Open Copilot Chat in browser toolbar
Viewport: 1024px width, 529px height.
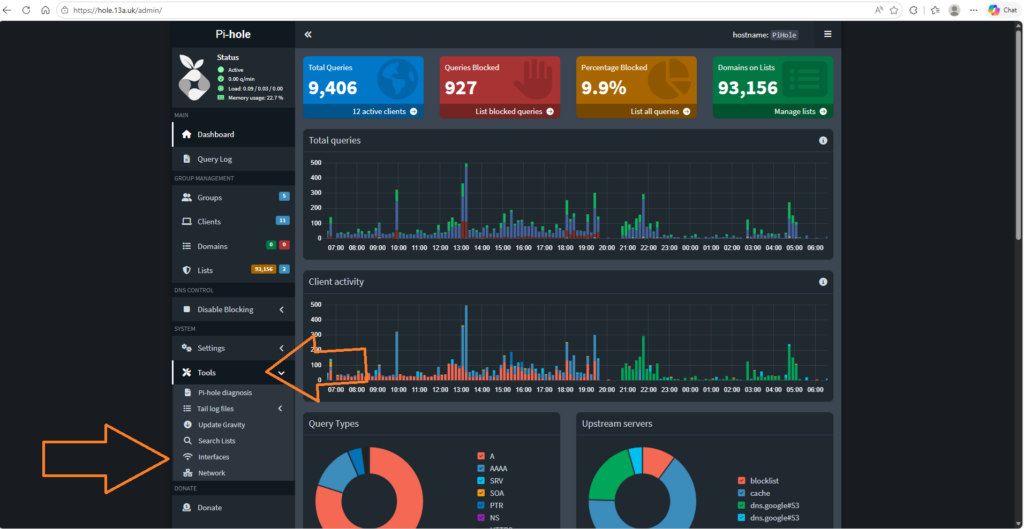pyautogui.click(x=1002, y=10)
